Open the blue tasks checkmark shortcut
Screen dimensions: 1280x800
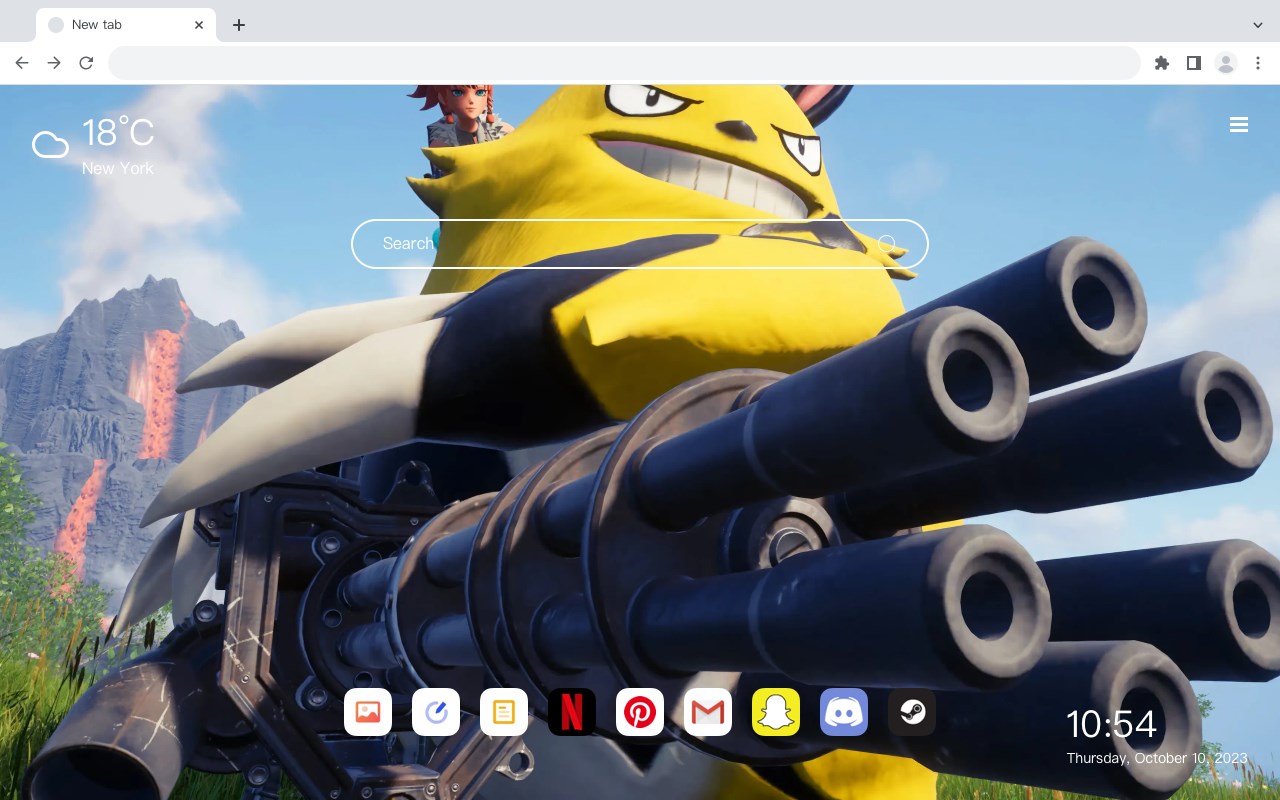tap(436, 712)
